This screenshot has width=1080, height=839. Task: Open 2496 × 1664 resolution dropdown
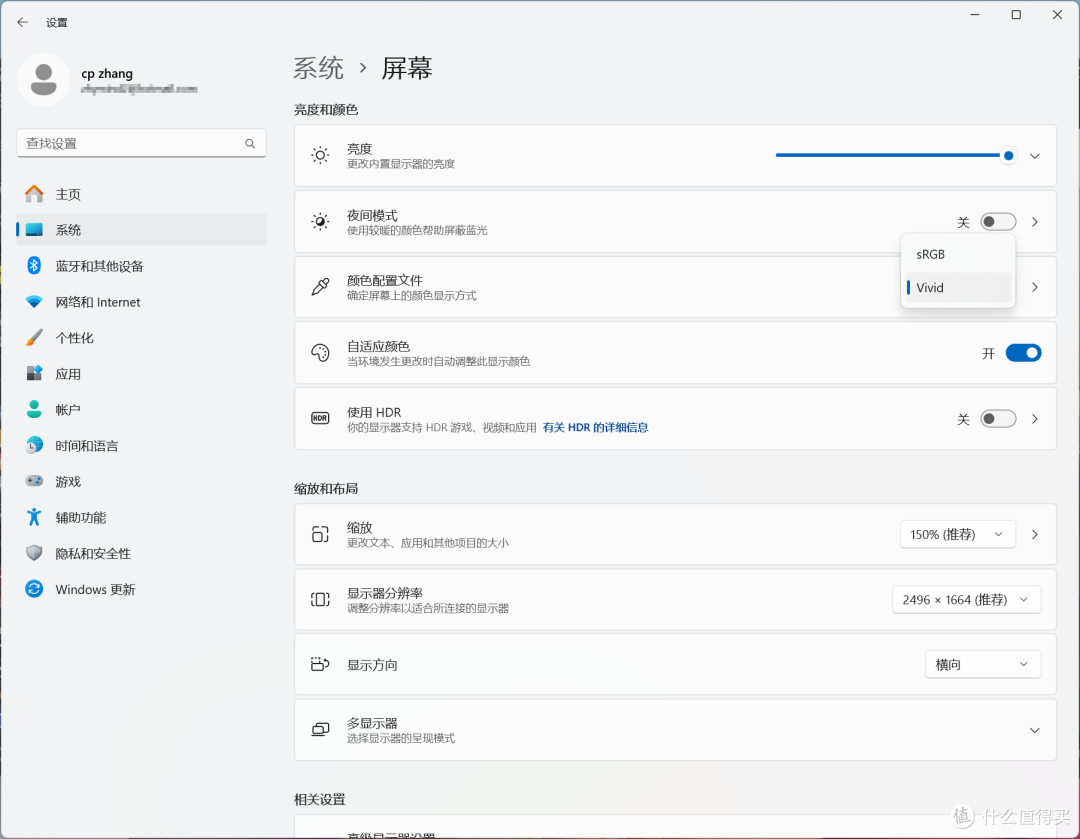tap(966, 600)
